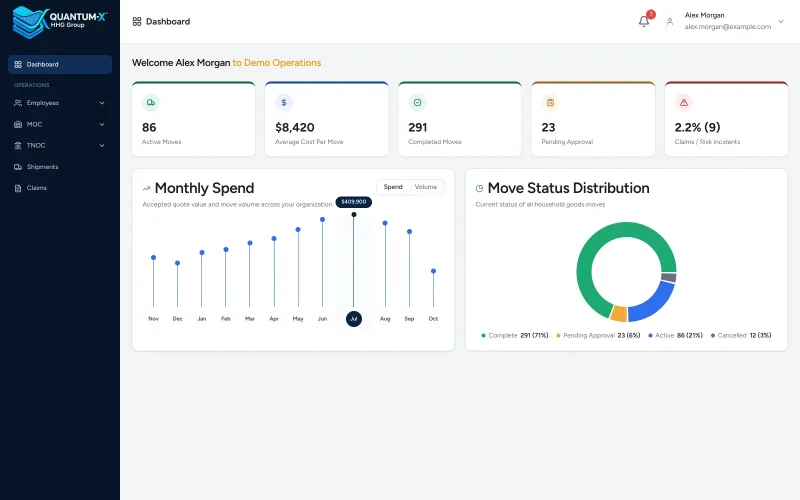Click the trend arrow icon beside Monthly Spend
This screenshot has width=800, height=500.
click(146, 188)
